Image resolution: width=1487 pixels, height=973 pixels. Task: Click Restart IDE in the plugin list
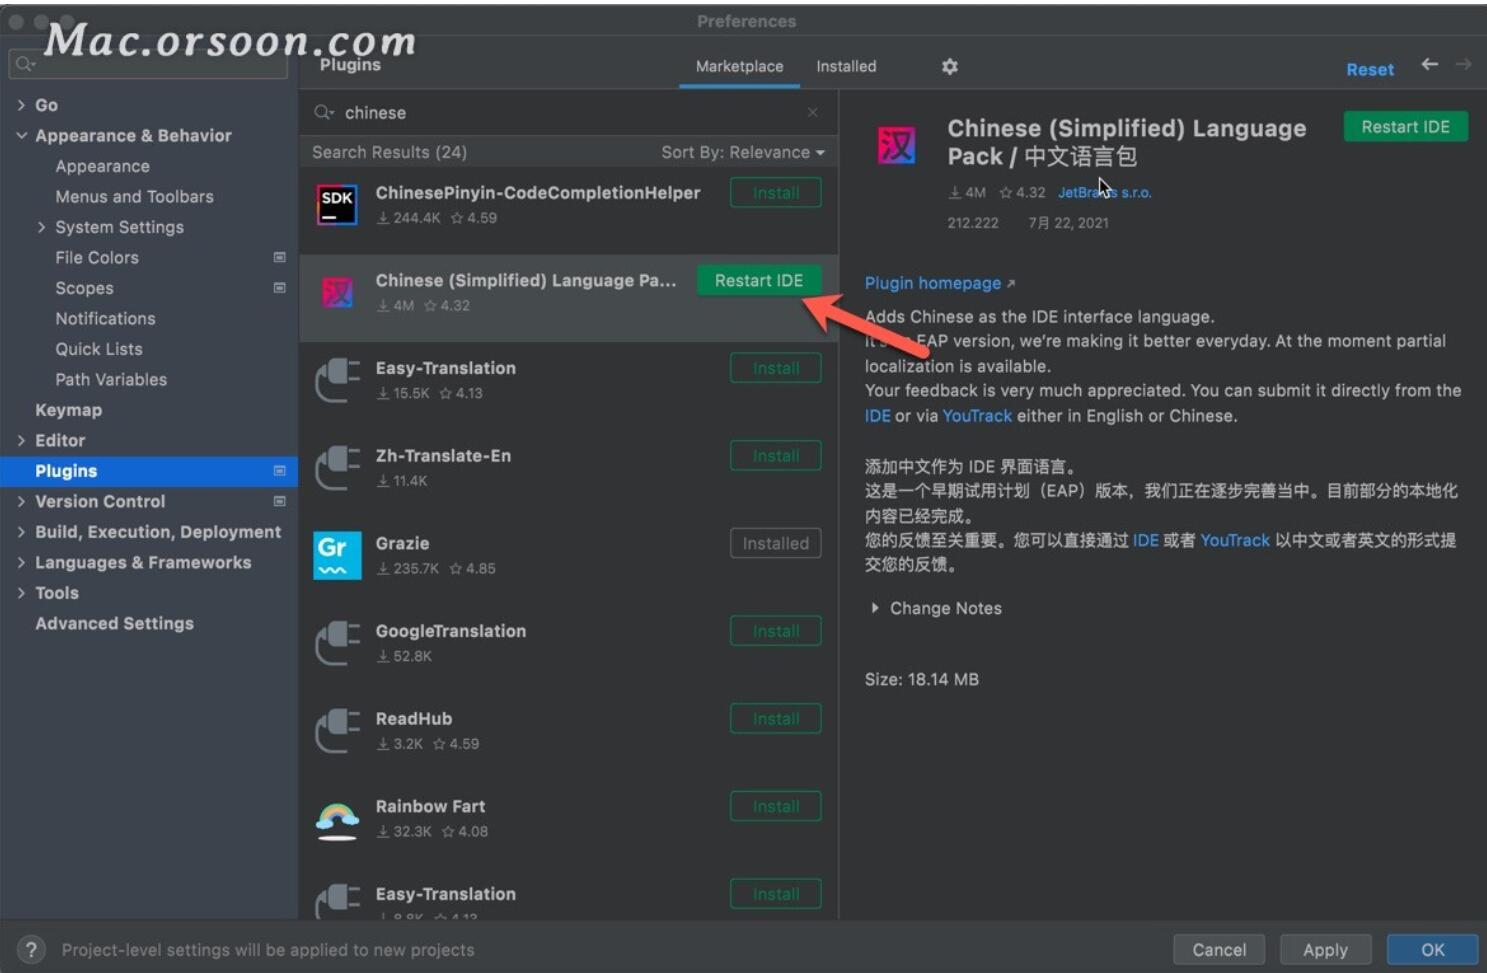(x=759, y=281)
